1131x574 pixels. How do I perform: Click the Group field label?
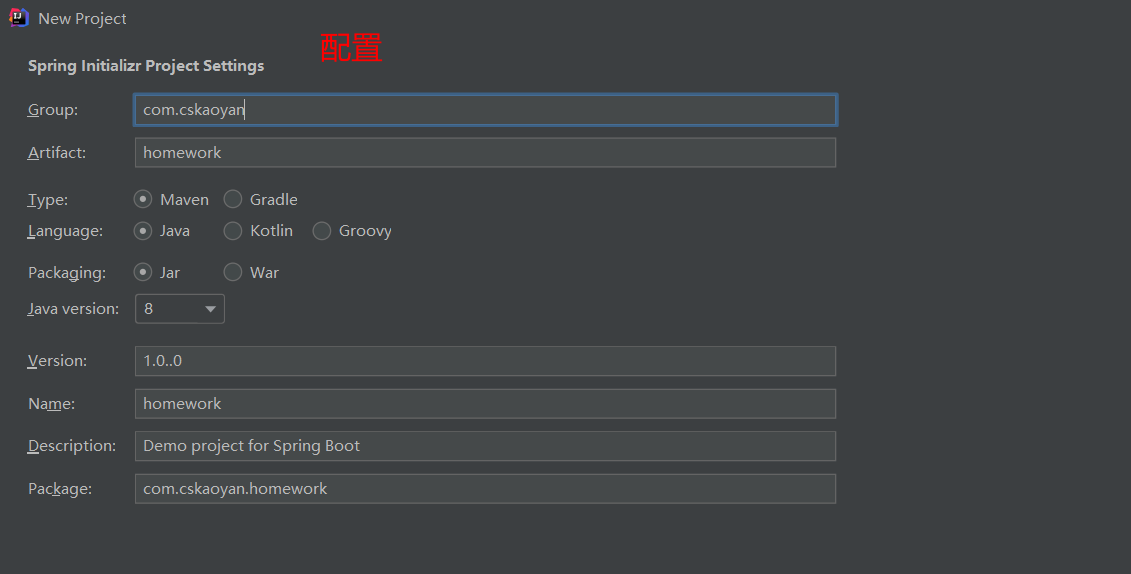click(53, 110)
